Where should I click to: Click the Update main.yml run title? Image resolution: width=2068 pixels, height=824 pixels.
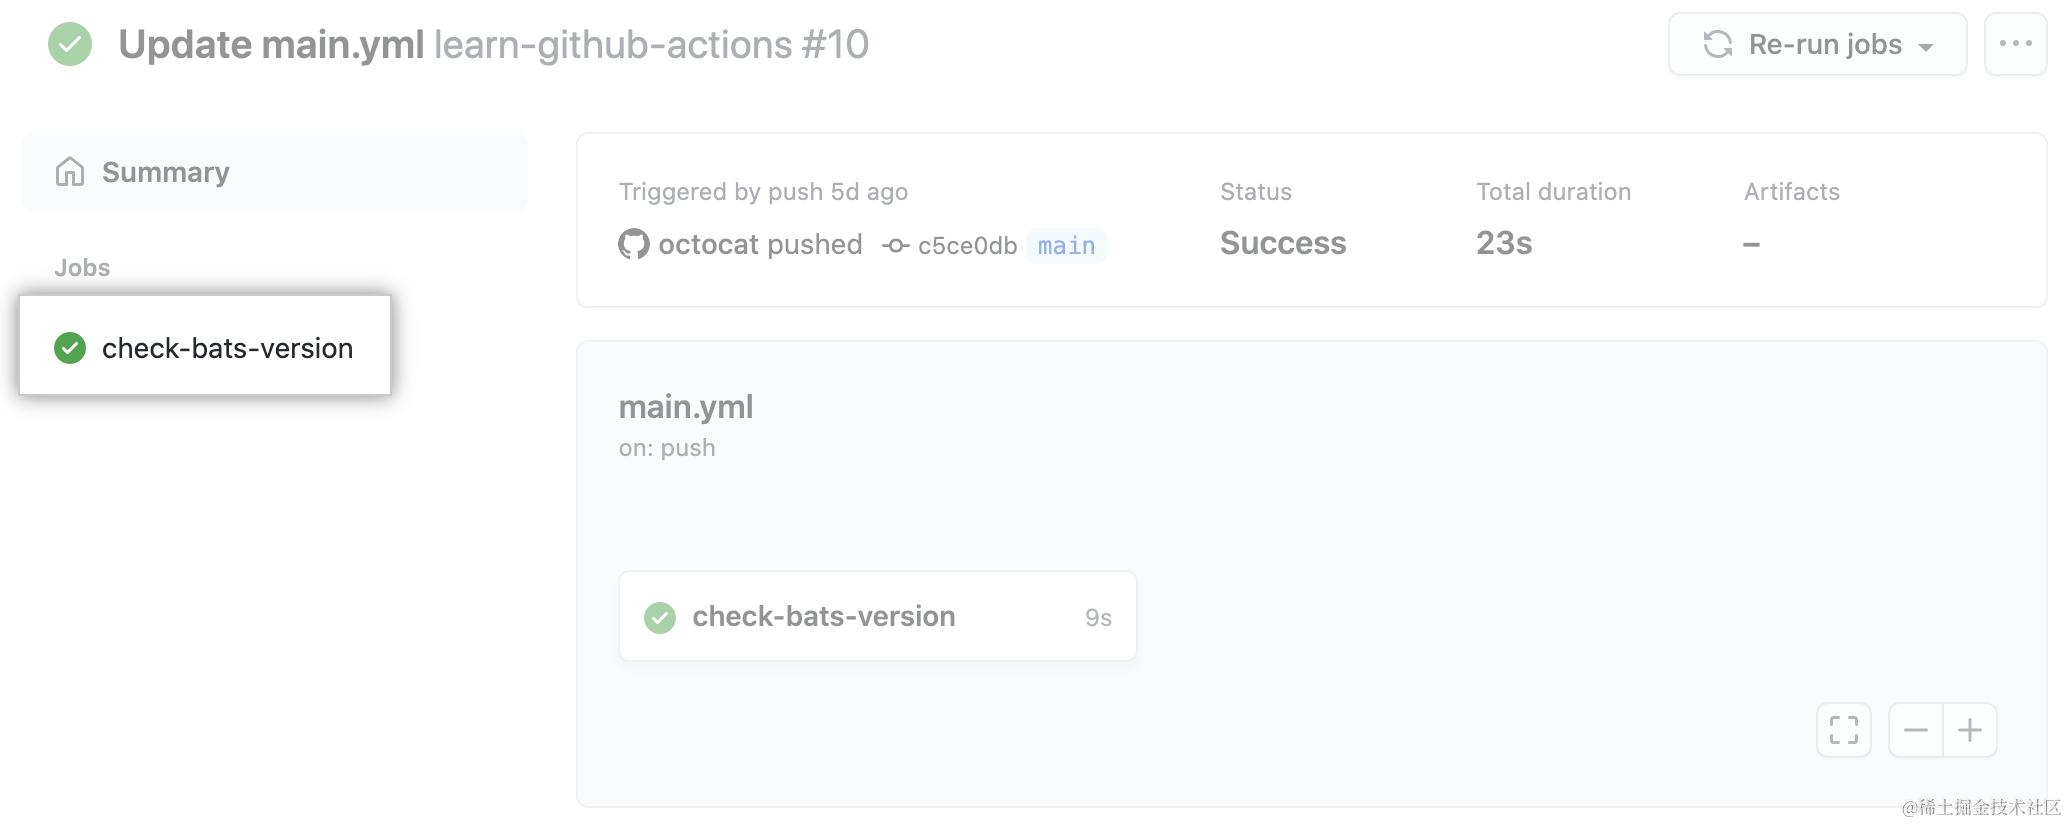point(271,44)
